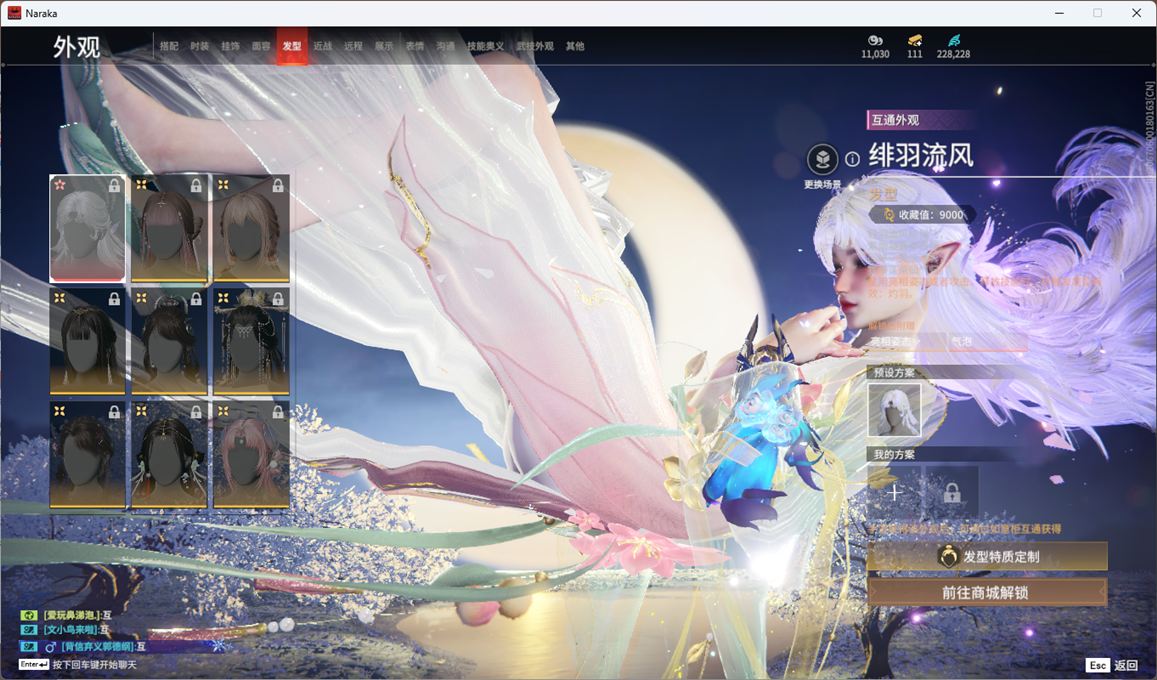Open the 挂饰 tab
Image resolution: width=1157 pixels, height=680 pixels.
point(230,46)
